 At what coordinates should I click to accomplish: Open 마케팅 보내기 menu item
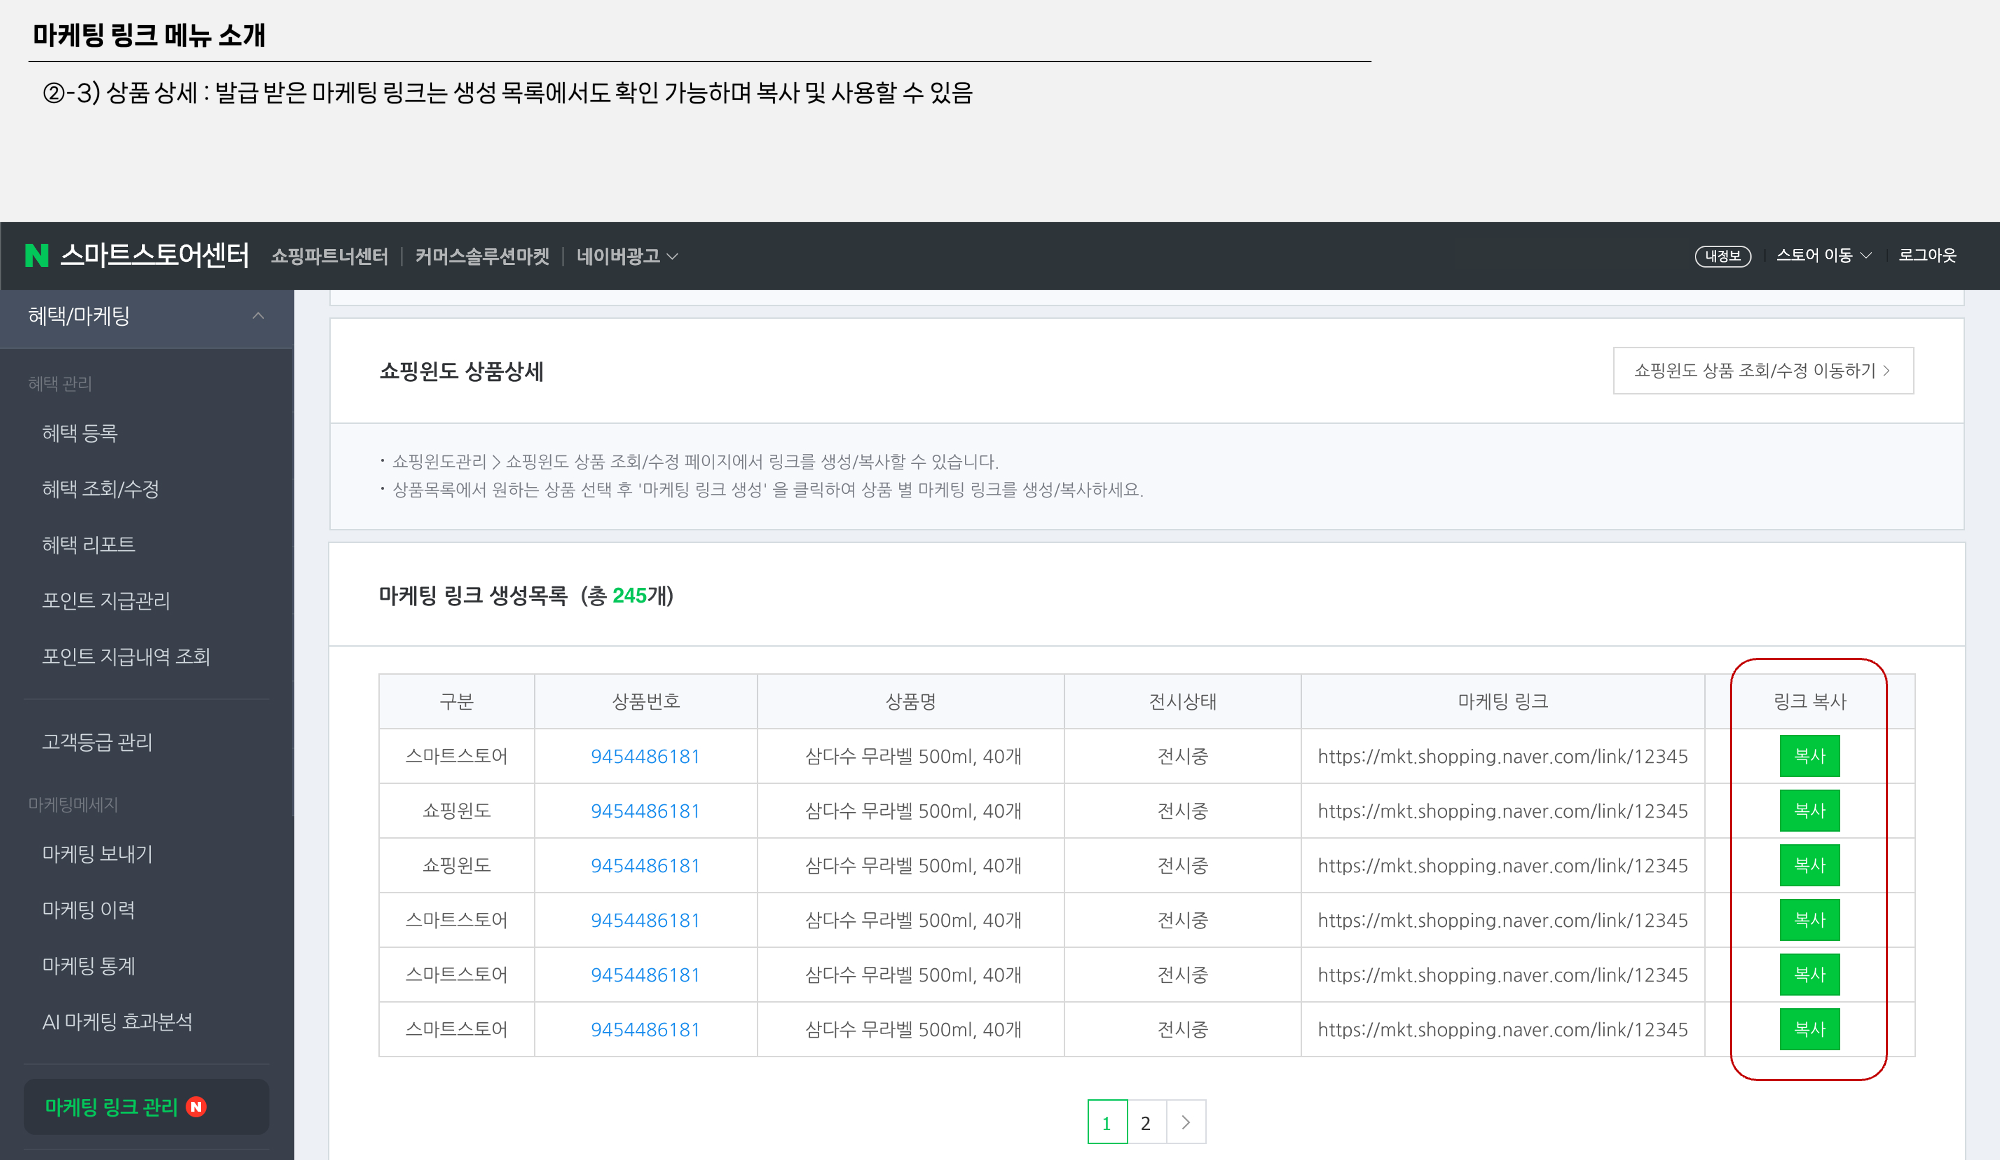pyautogui.click(x=97, y=854)
